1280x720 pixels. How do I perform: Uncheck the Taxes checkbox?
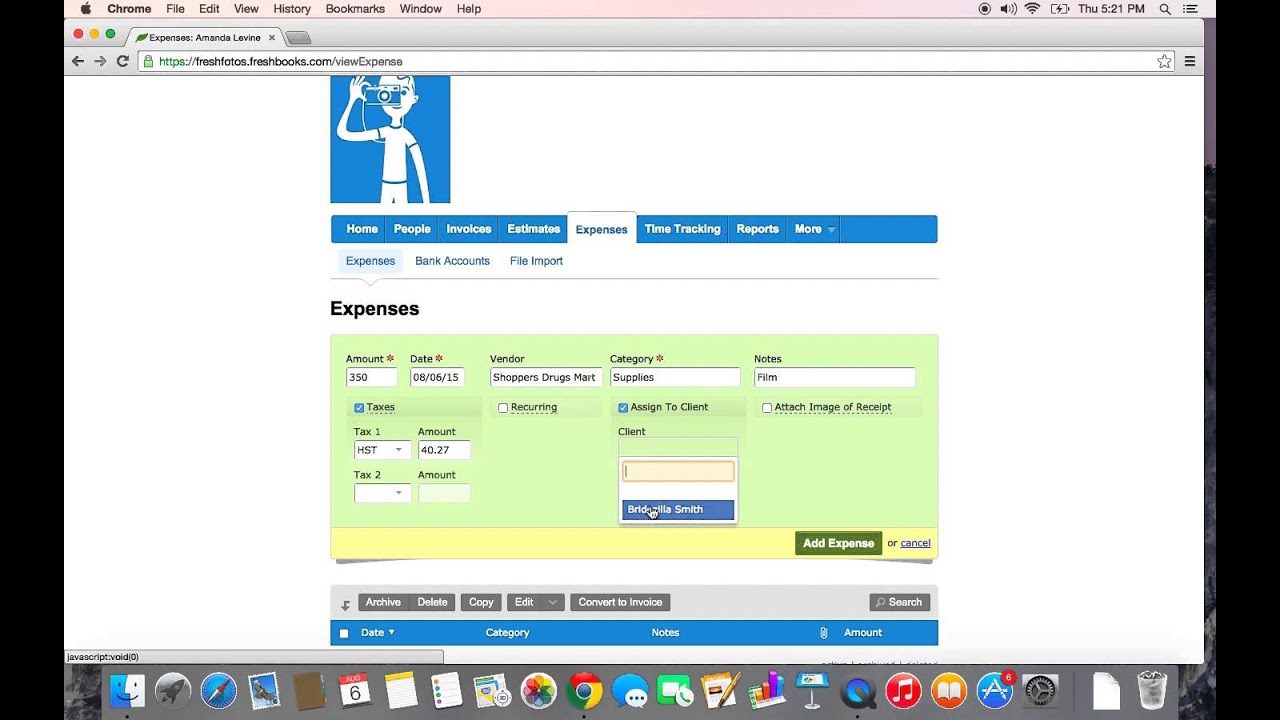[359, 408]
